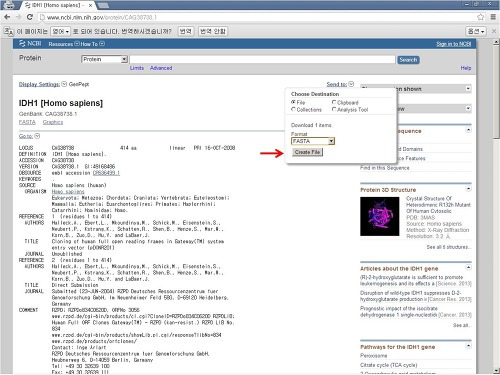
Task: Open the translate options dropdown
Action: point(476,31)
